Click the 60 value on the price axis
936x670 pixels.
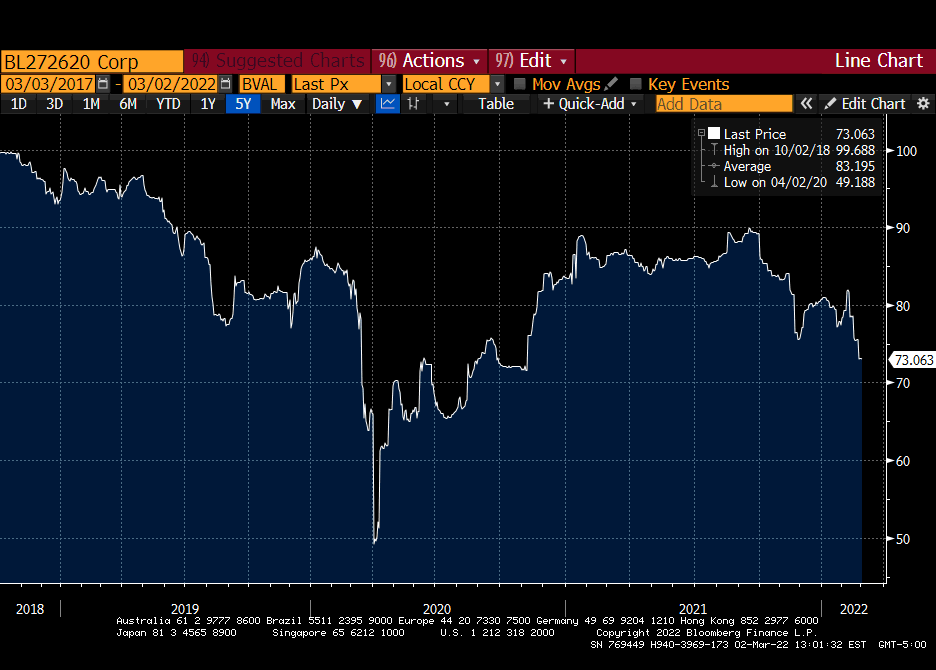pyautogui.click(x=903, y=461)
